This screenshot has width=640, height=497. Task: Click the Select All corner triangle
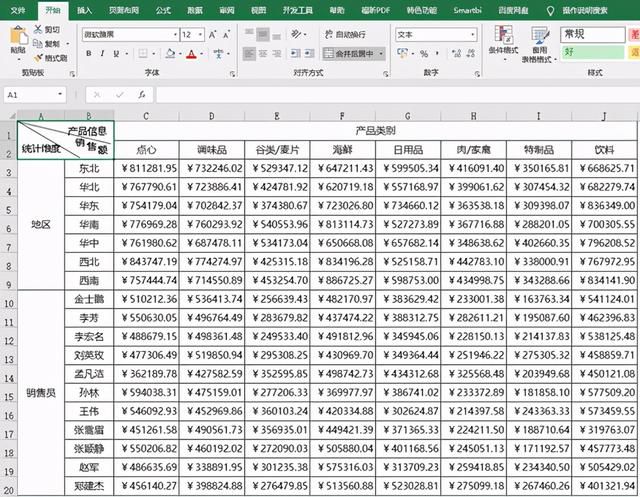click(x=13, y=116)
